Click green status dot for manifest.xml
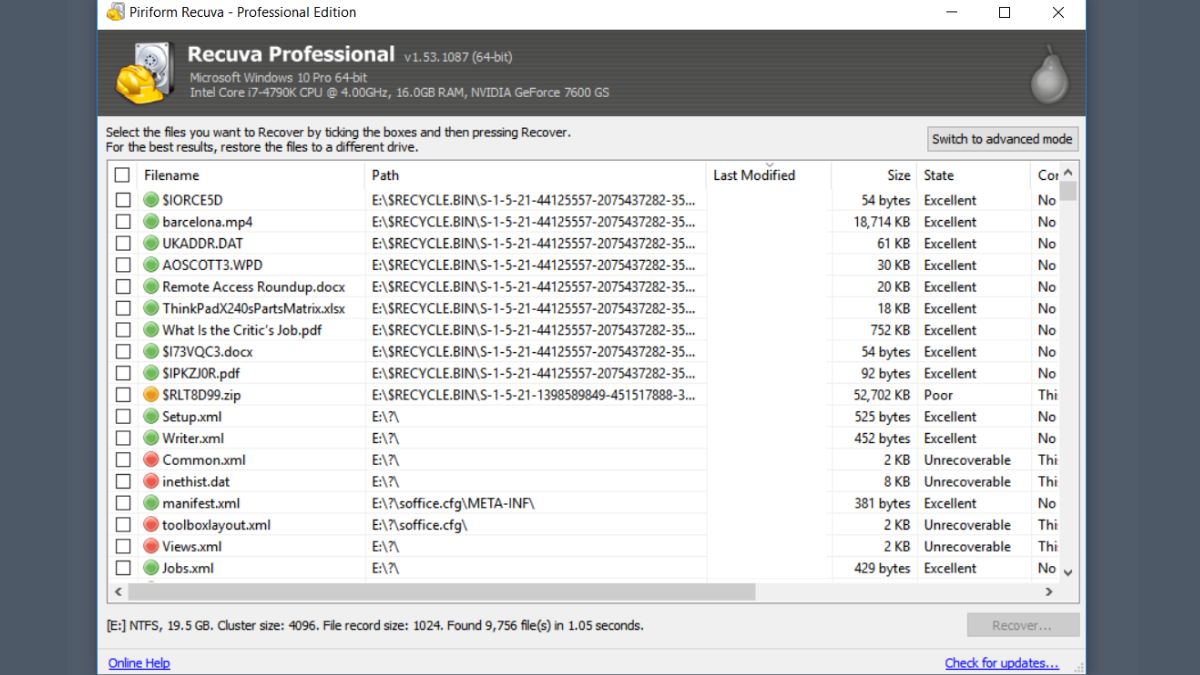The height and width of the screenshot is (675, 1200). tap(152, 503)
